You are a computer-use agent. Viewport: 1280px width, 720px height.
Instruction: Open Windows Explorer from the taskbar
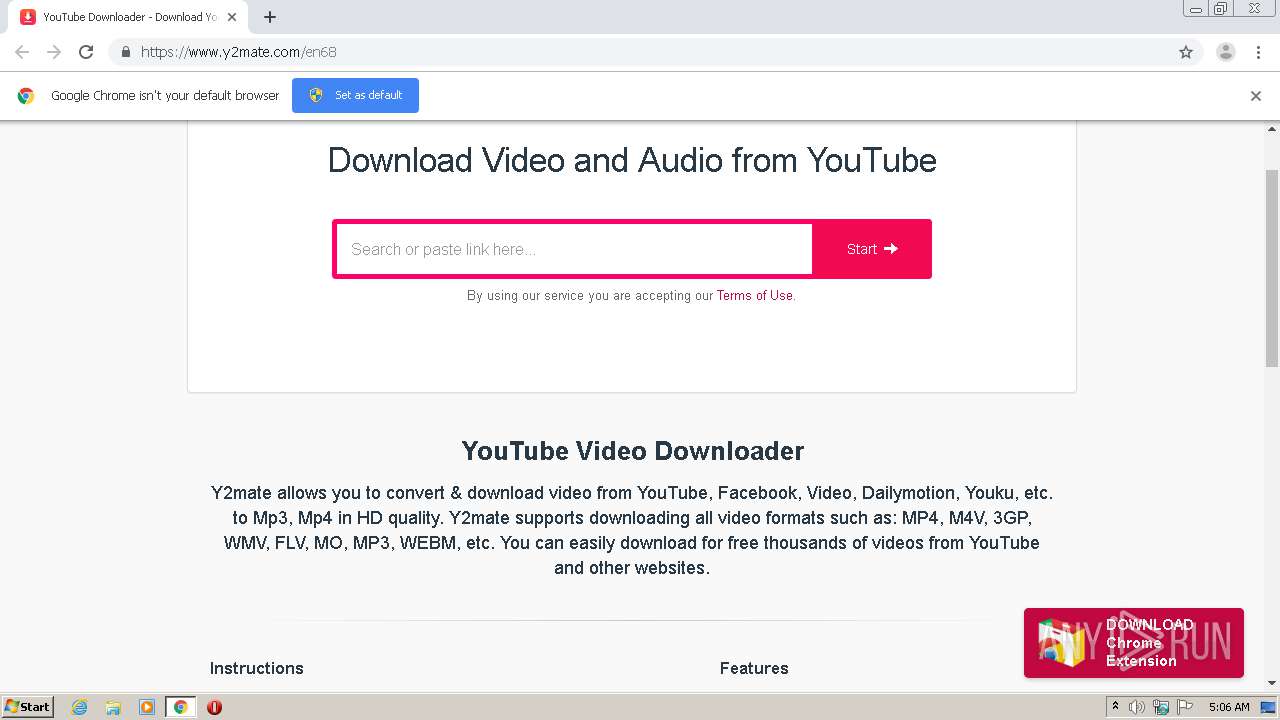pyautogui.click(x=113, y=707)
